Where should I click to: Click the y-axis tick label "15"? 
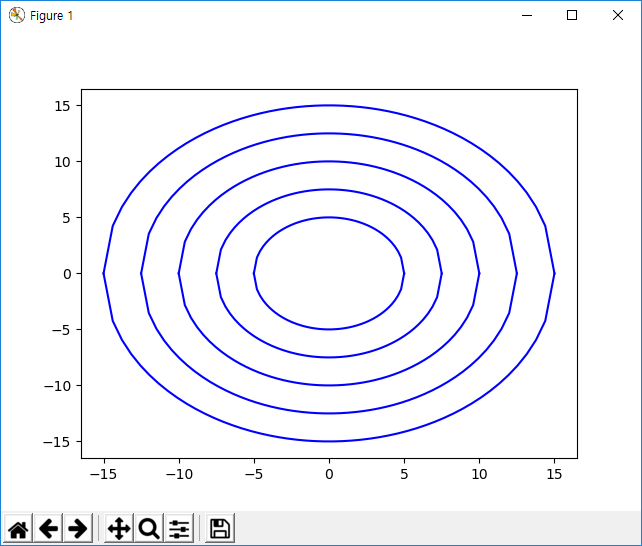pos(62,106)
